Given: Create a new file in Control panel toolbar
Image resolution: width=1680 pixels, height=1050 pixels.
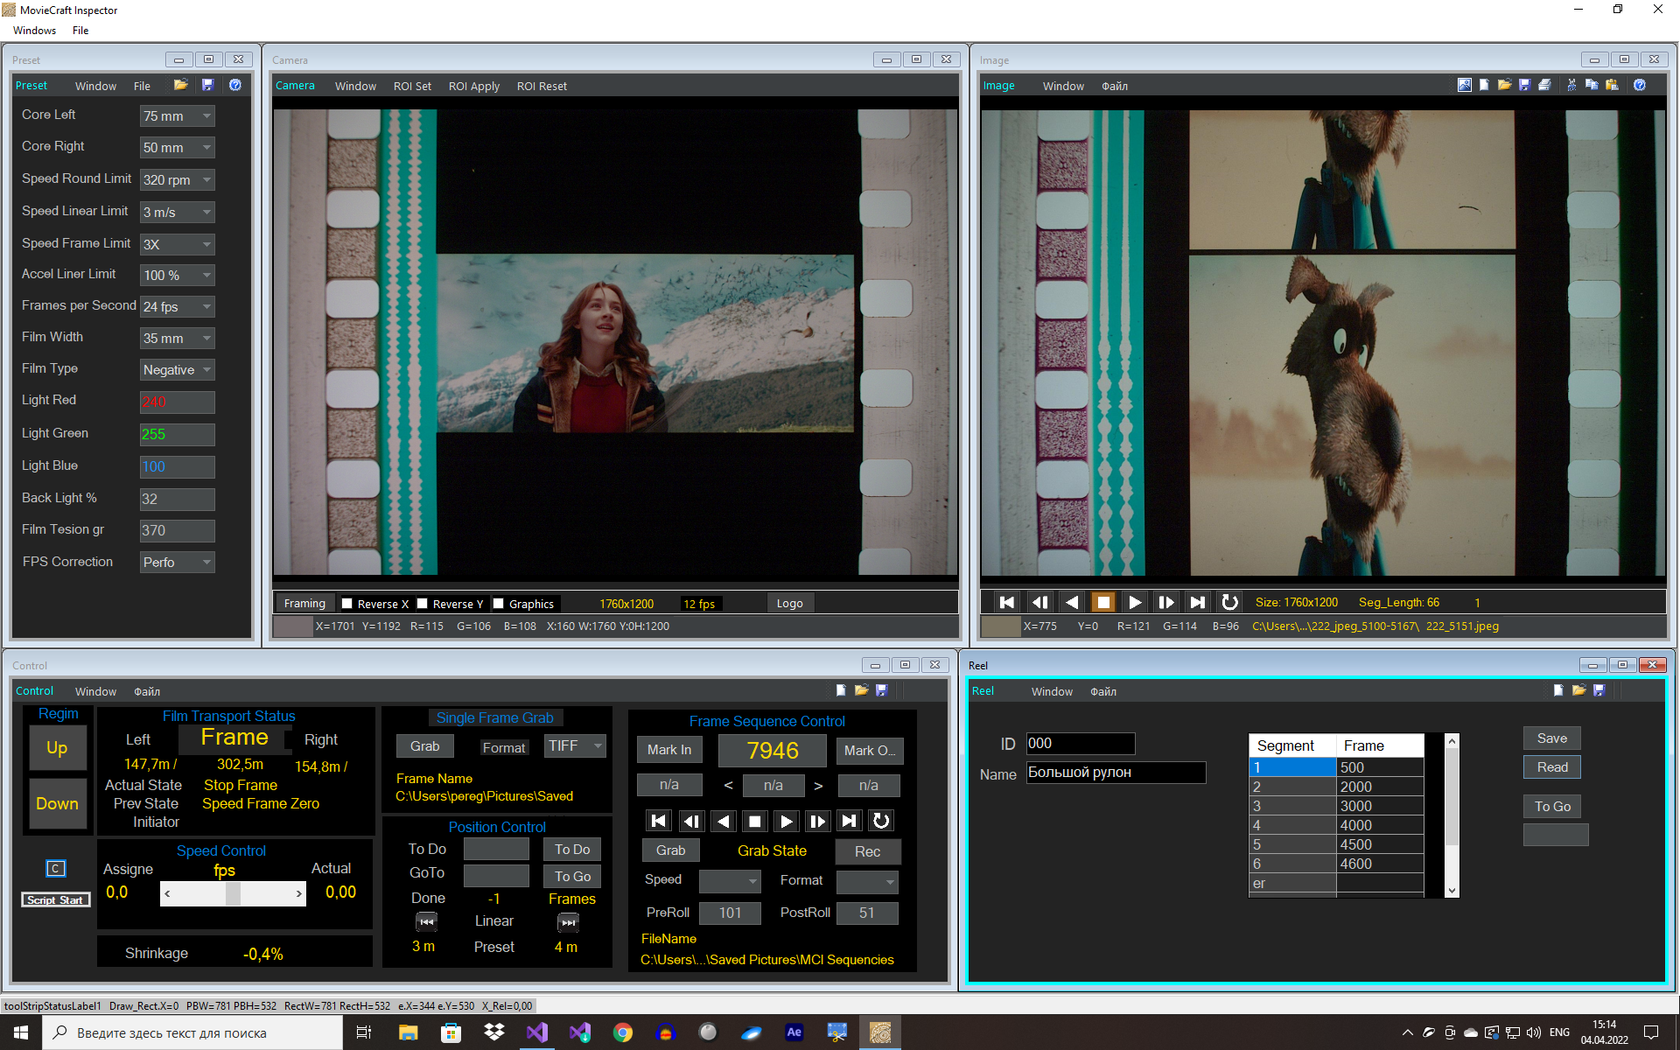Looking at the screenshot, I should coord(840,691).
